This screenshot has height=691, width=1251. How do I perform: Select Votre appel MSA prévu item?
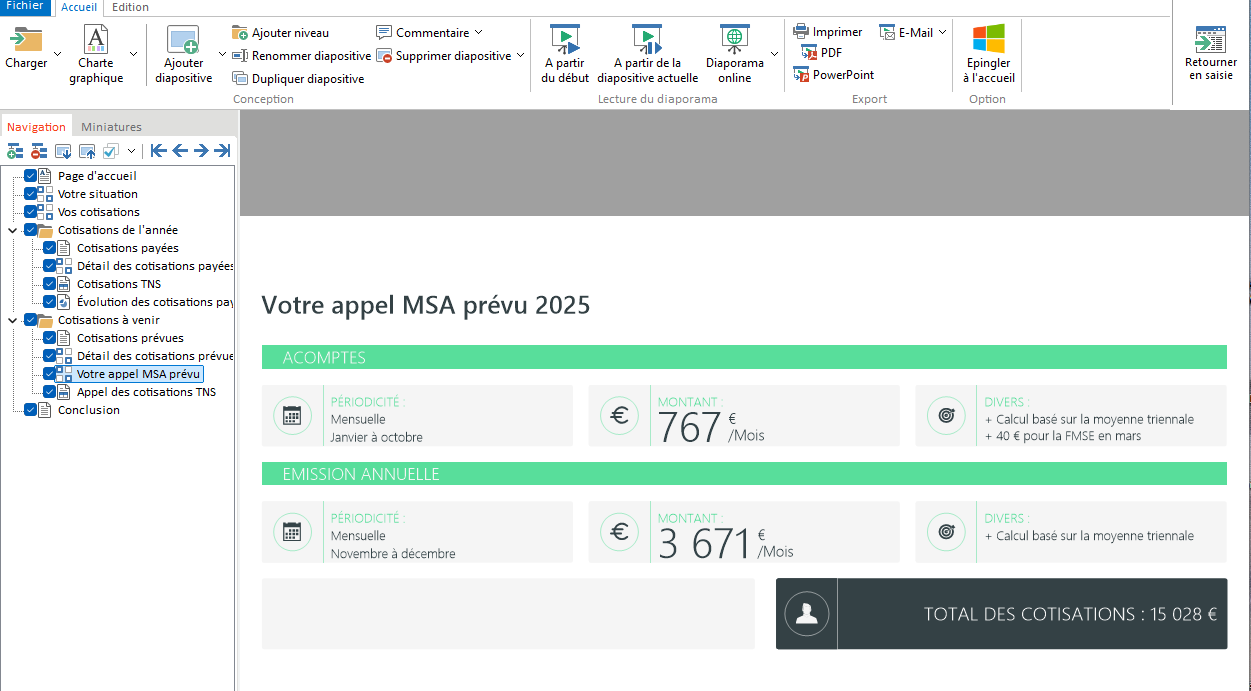tap(139, 374)
